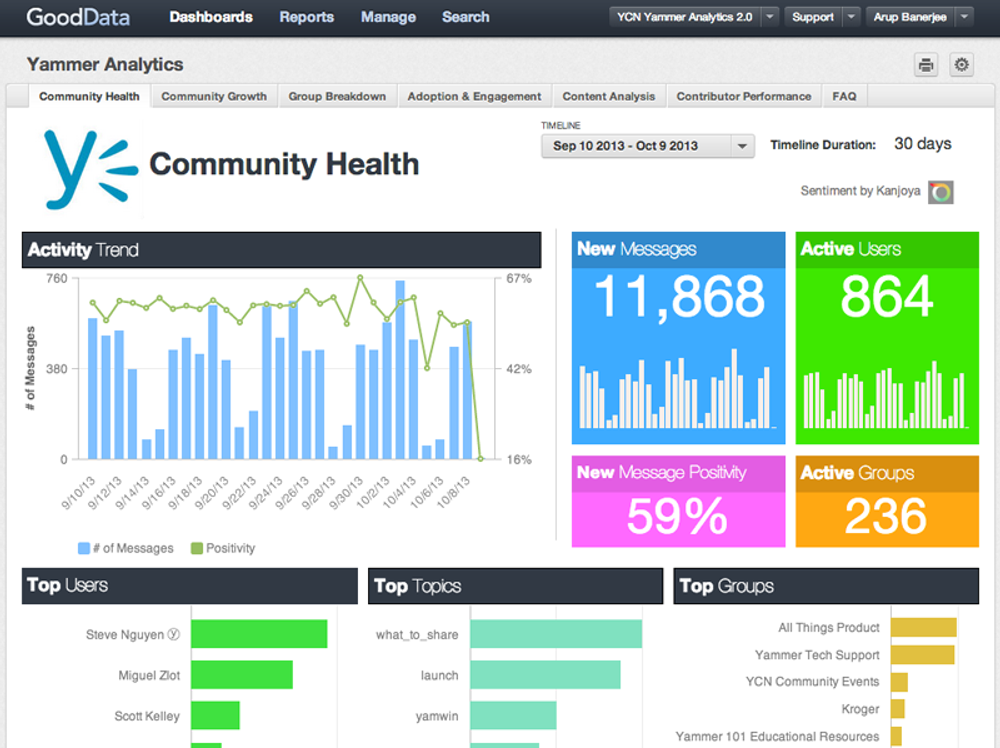Click the Yammer logo image
Viewport: 1000px width, 748px height.
90,169
